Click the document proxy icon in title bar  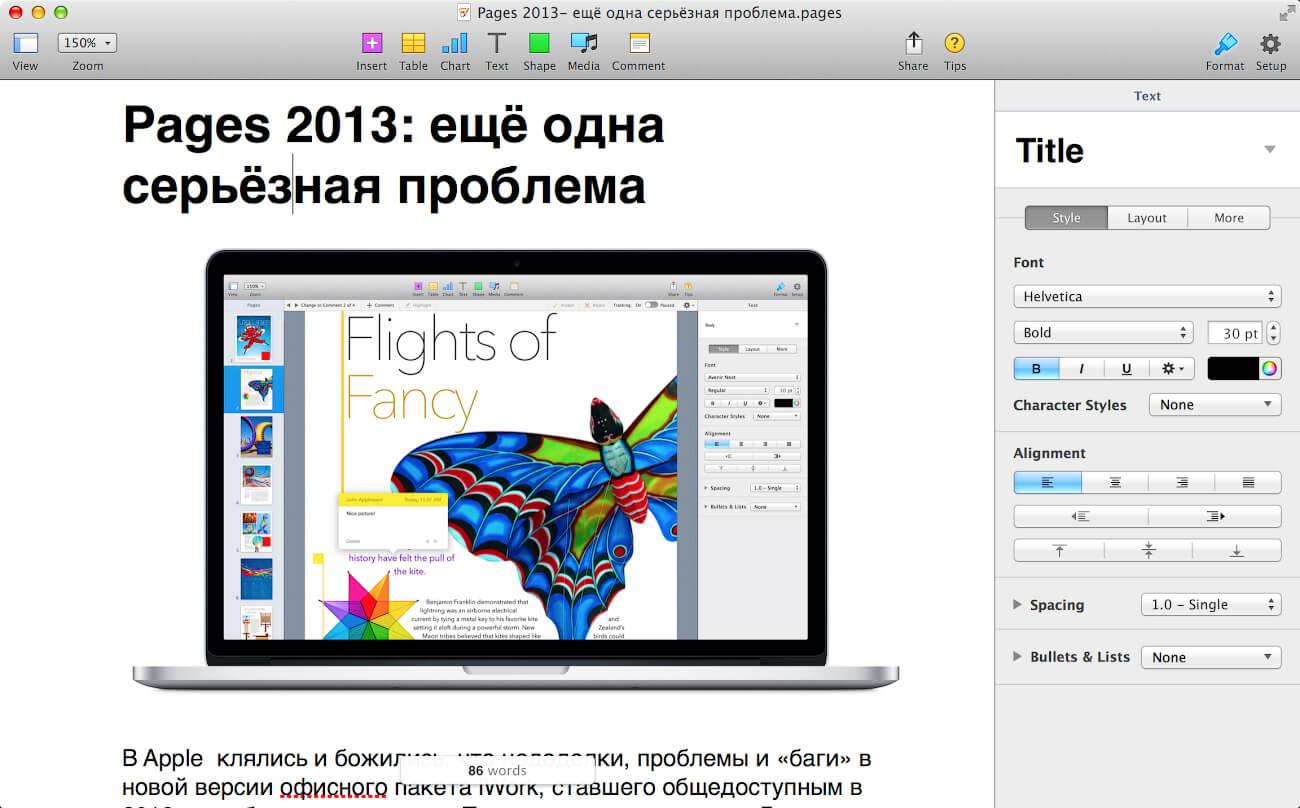[x=465, y=13]
